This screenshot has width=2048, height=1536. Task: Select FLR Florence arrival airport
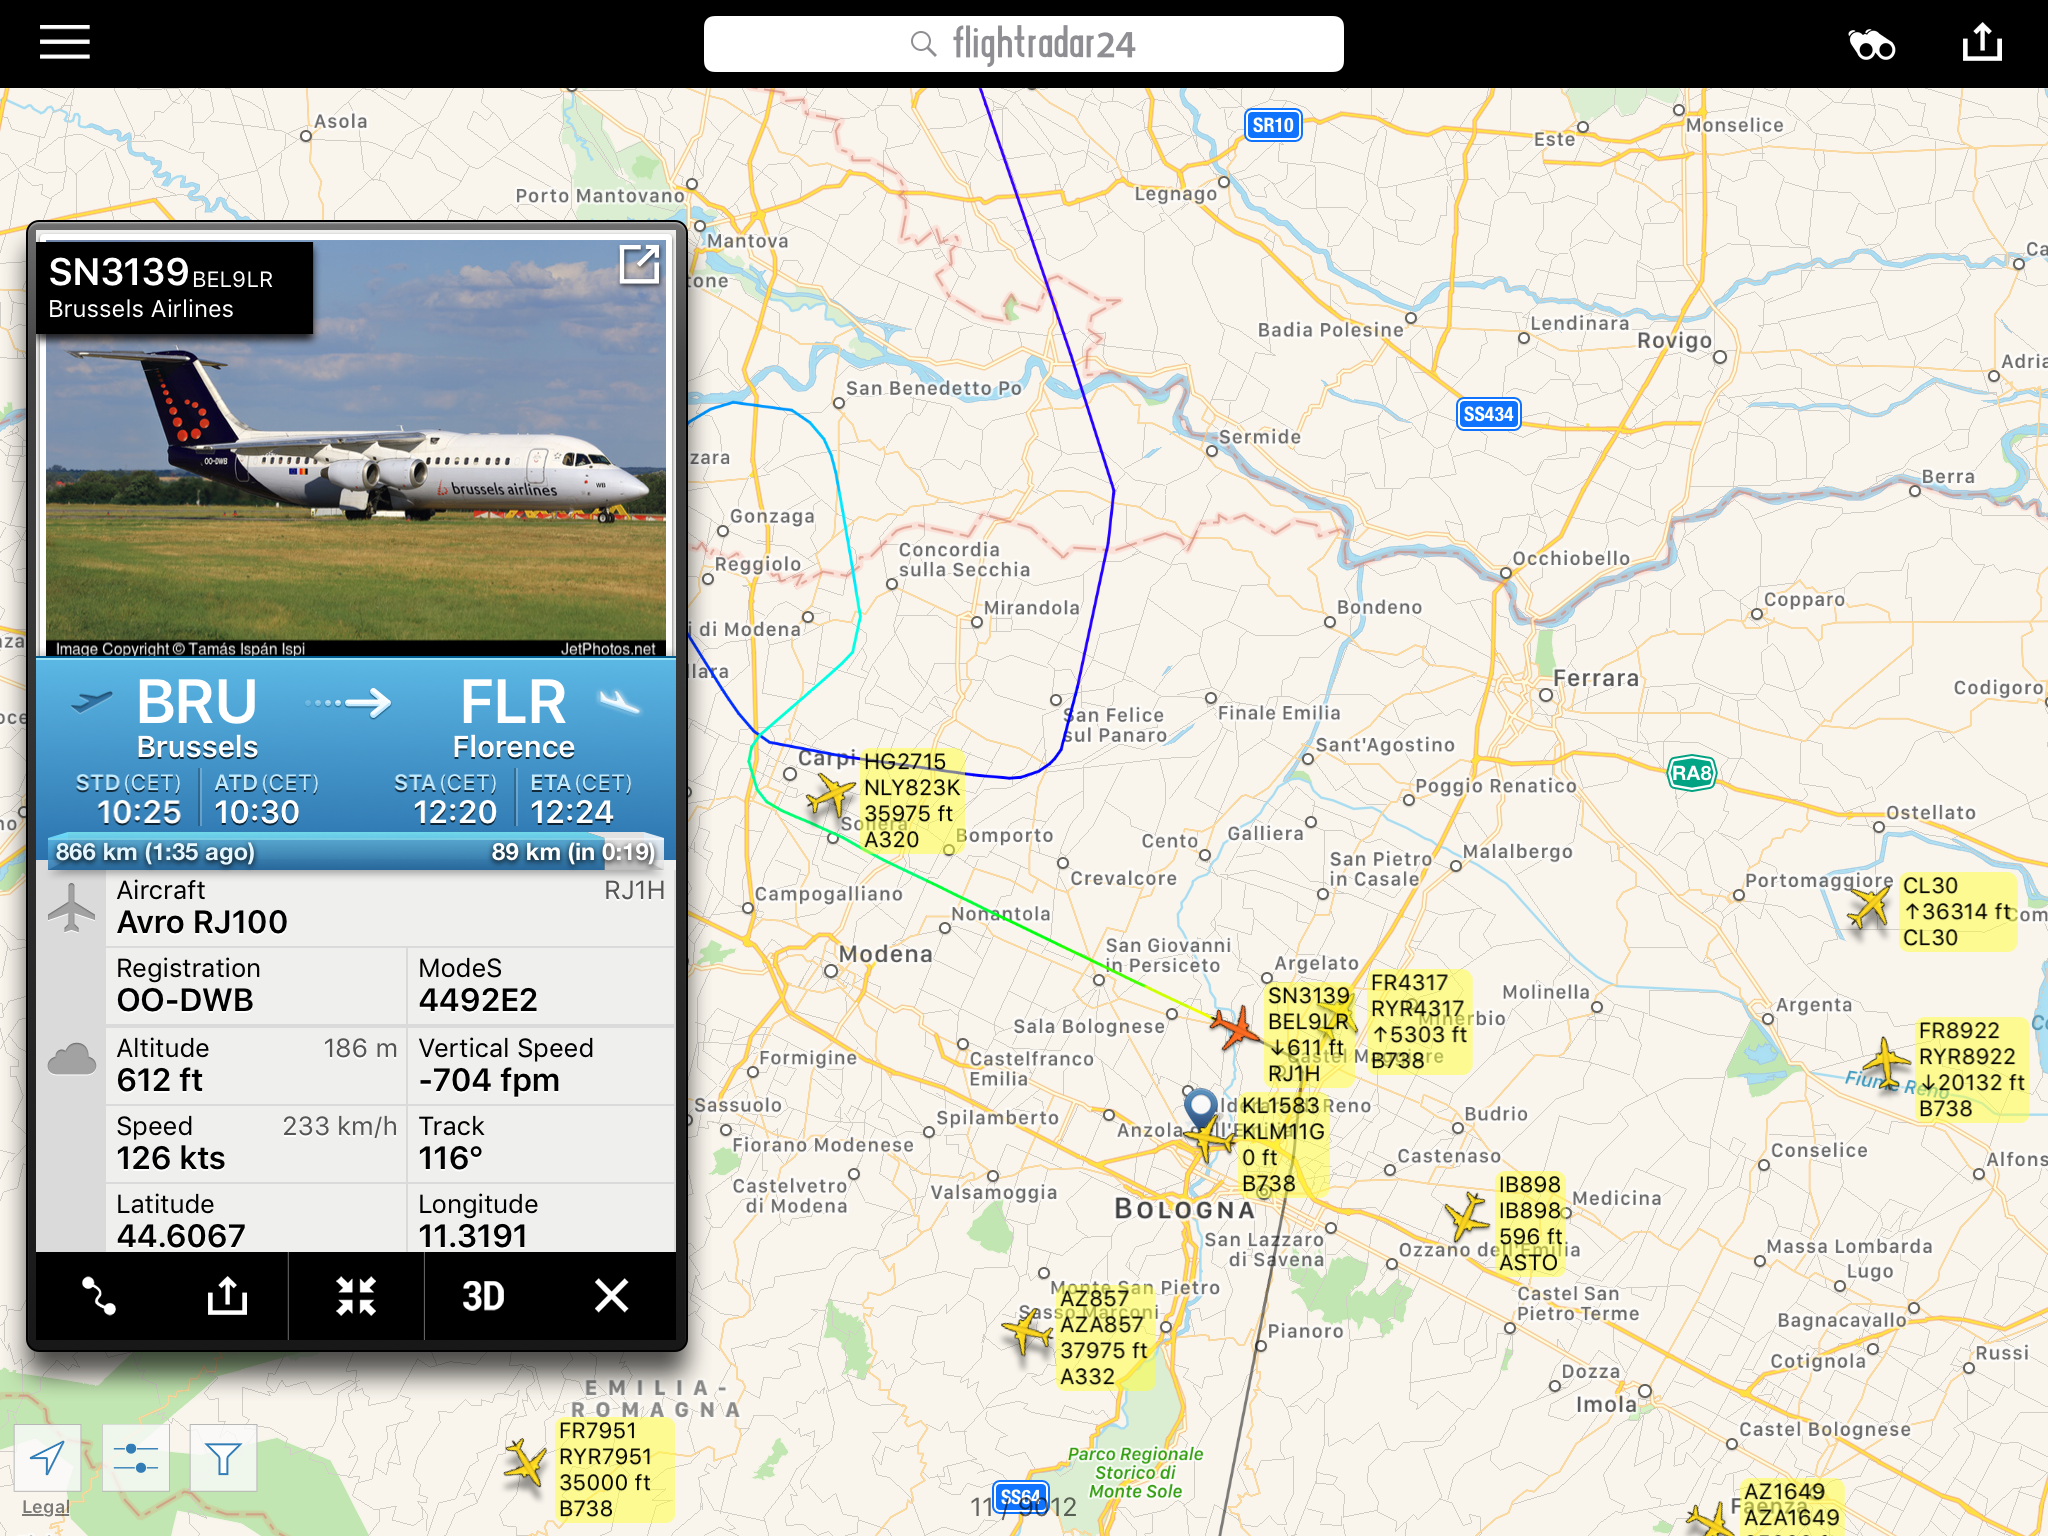coord(514,716)
